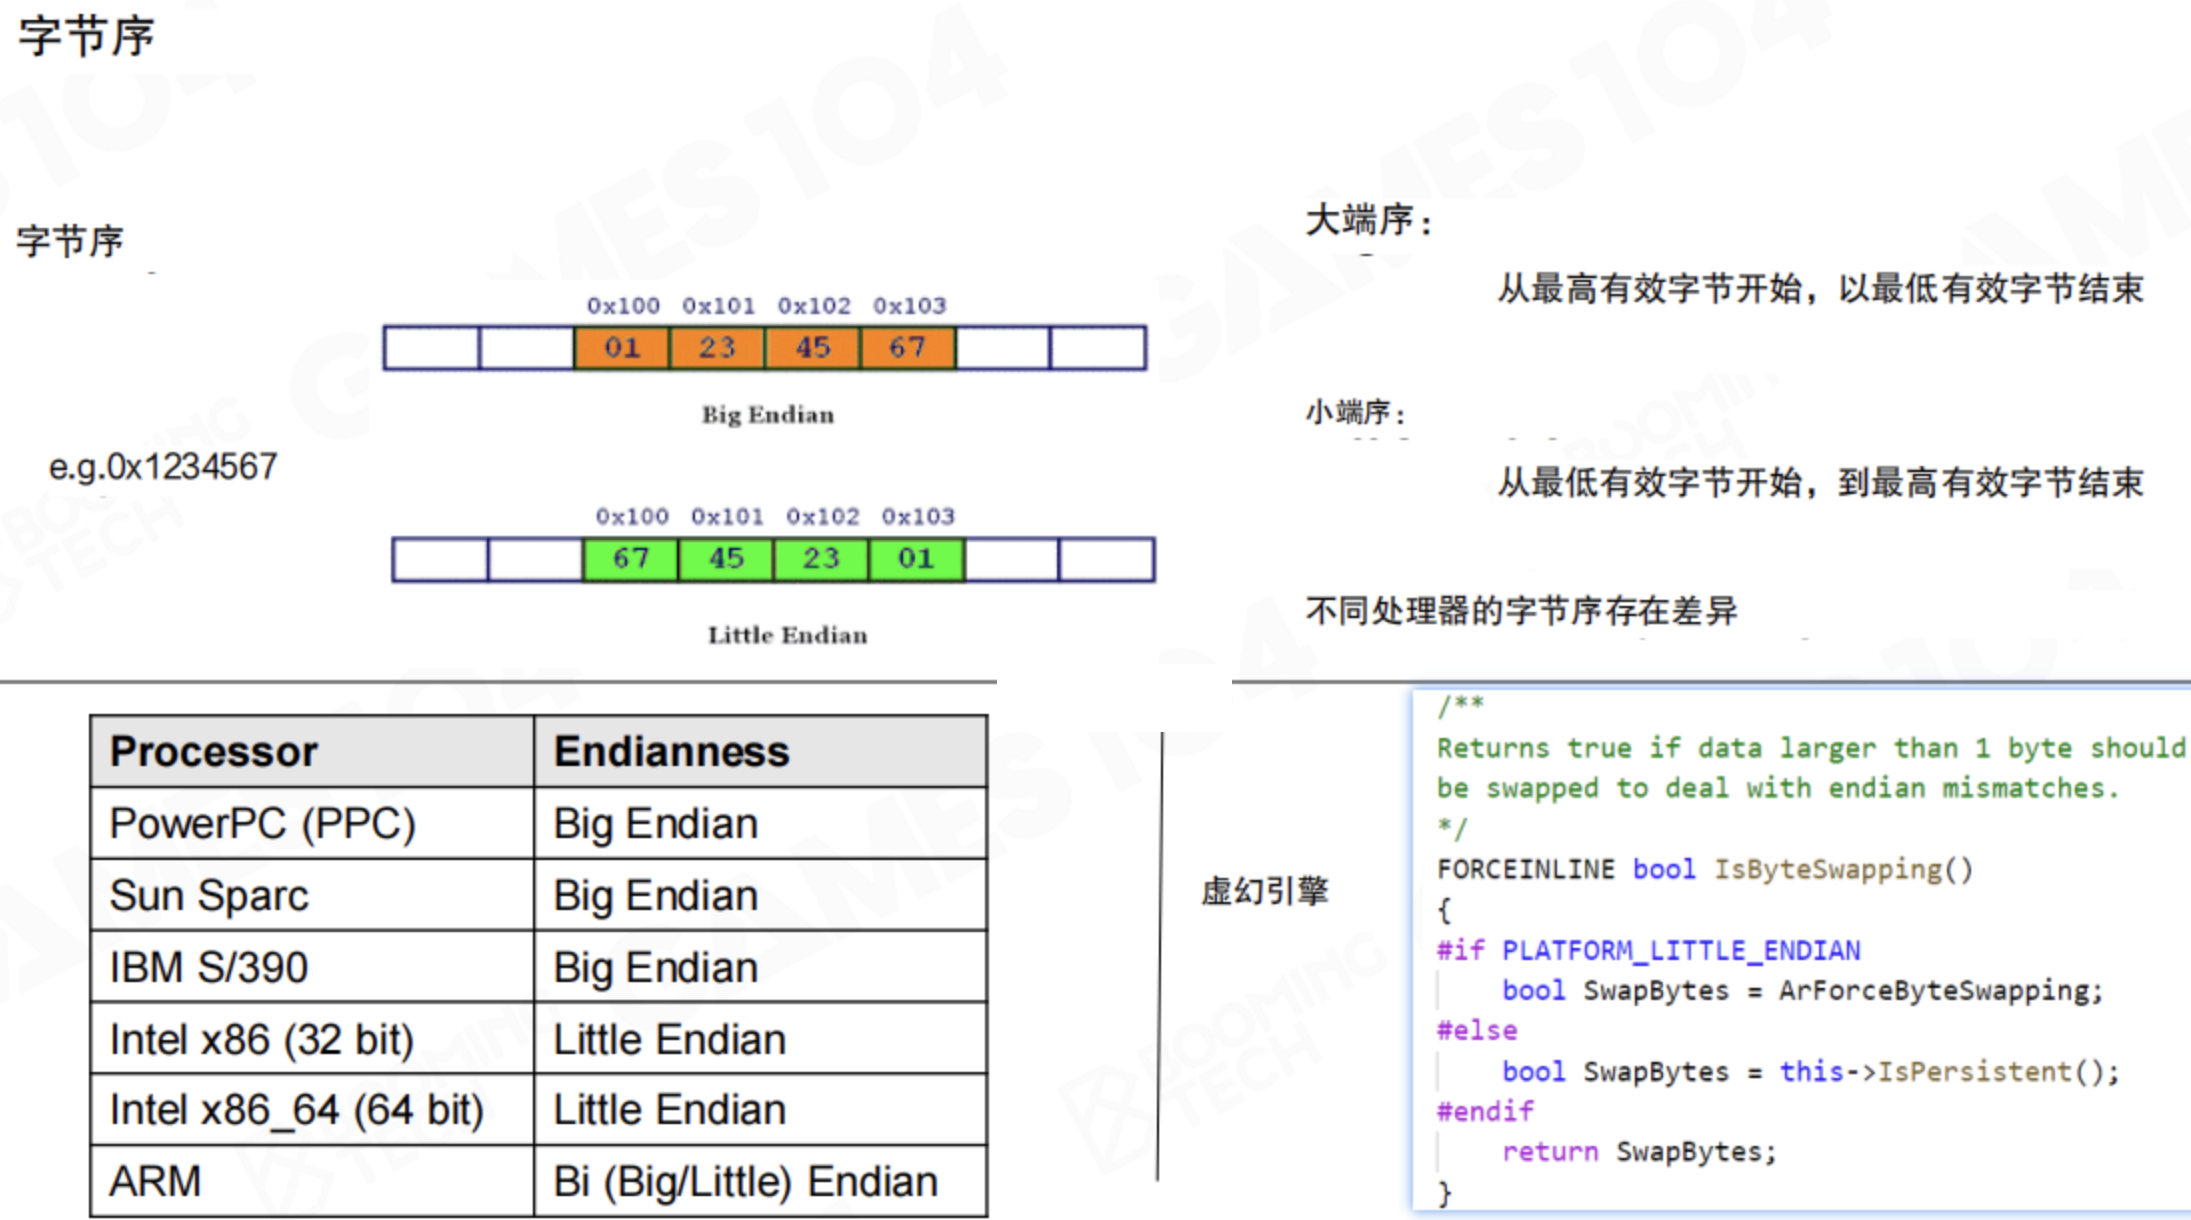Click the PLATFORM_LITTLE_ENDIAN macro in code

tap(1680, 950)
